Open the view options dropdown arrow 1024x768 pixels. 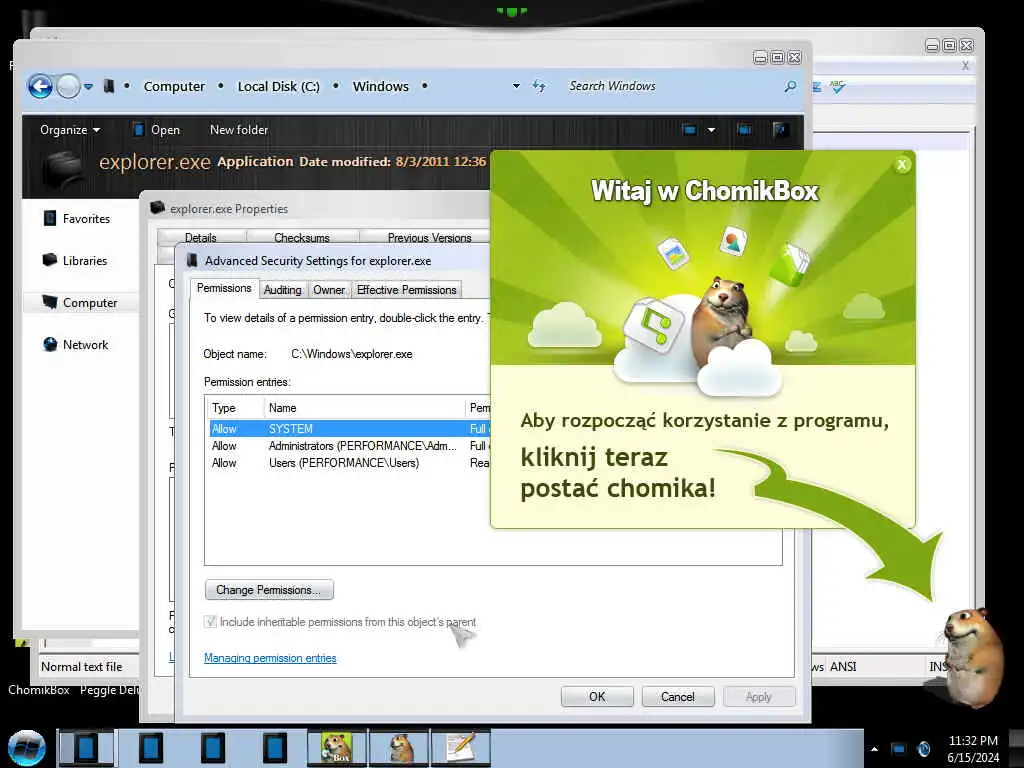(711, 129)
